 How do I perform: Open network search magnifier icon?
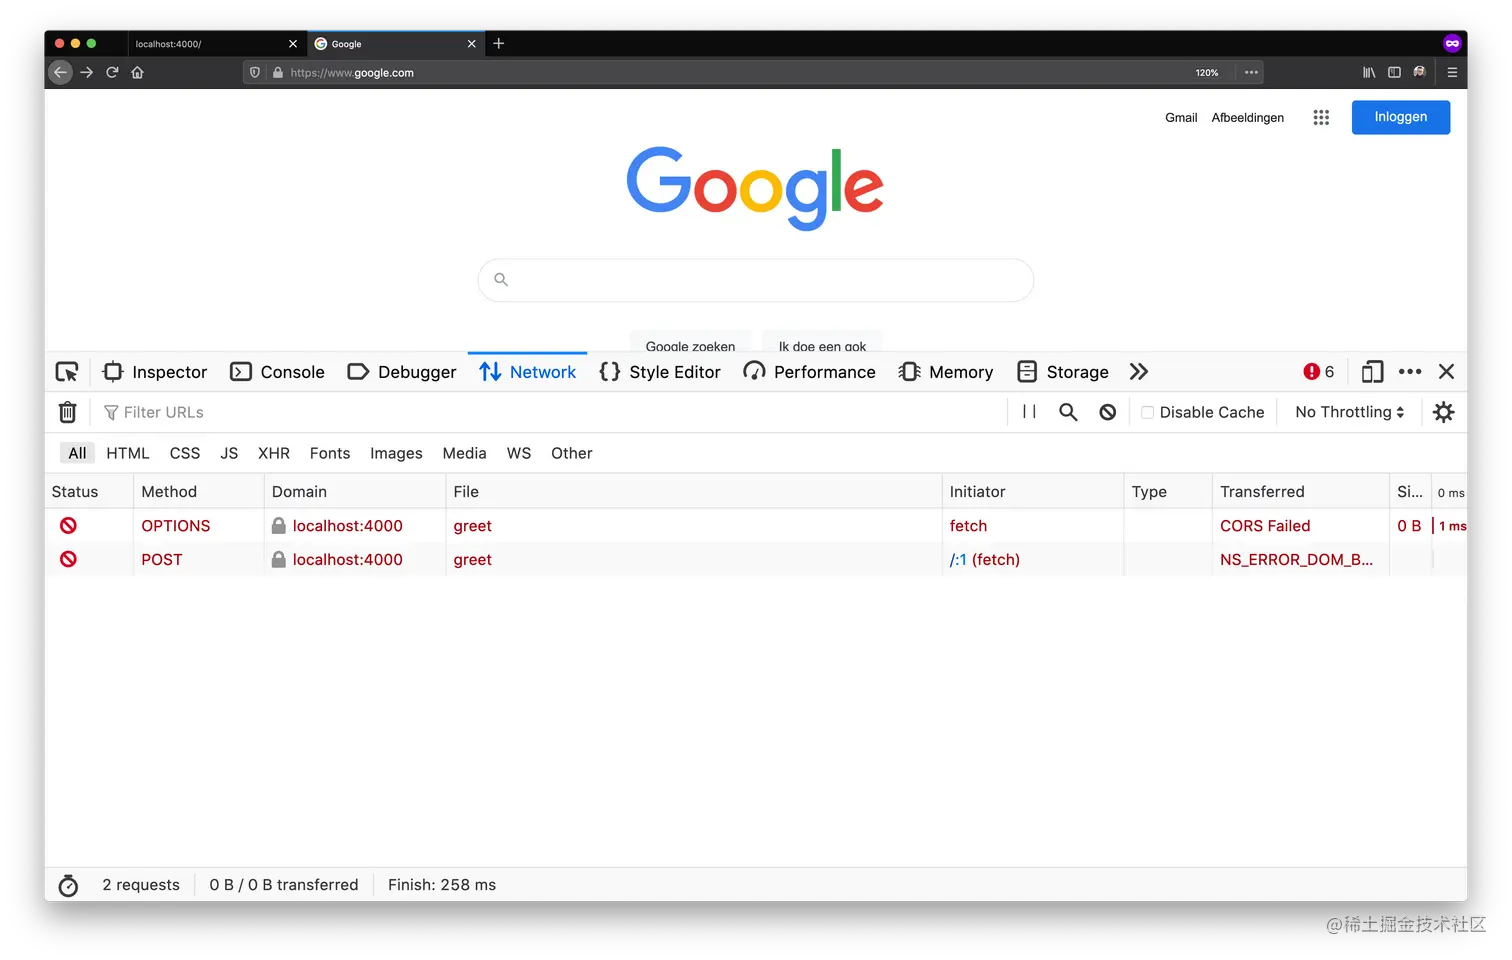(x=1068, y=412)
